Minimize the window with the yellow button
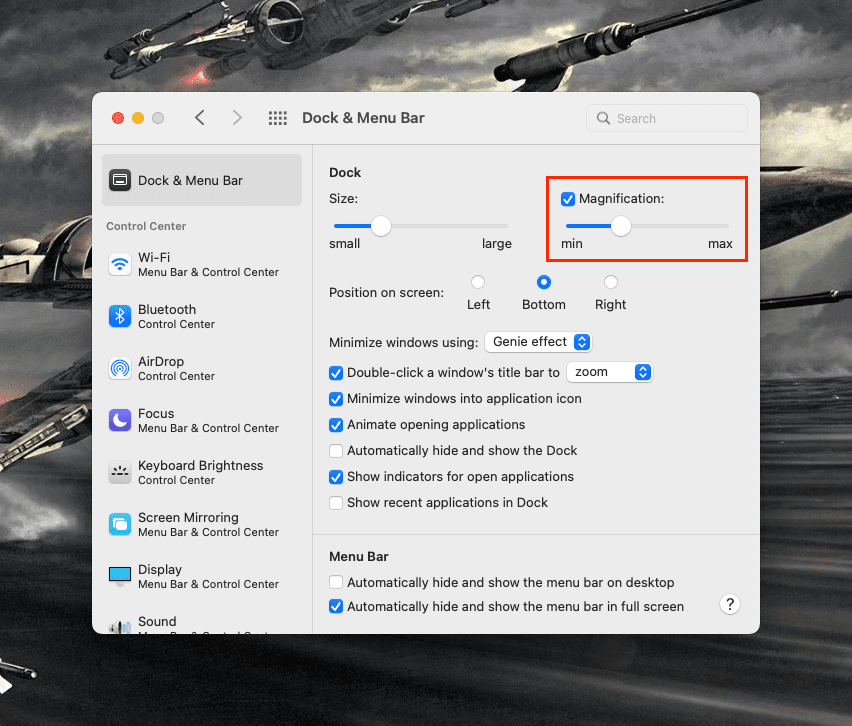 [138, 118]
